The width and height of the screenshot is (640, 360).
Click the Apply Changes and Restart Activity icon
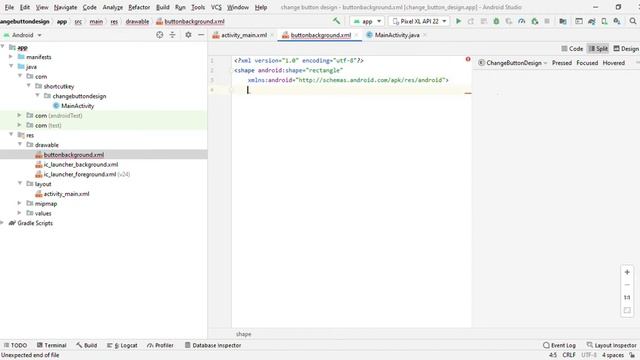pyautogui.click(x=471, y=21)
